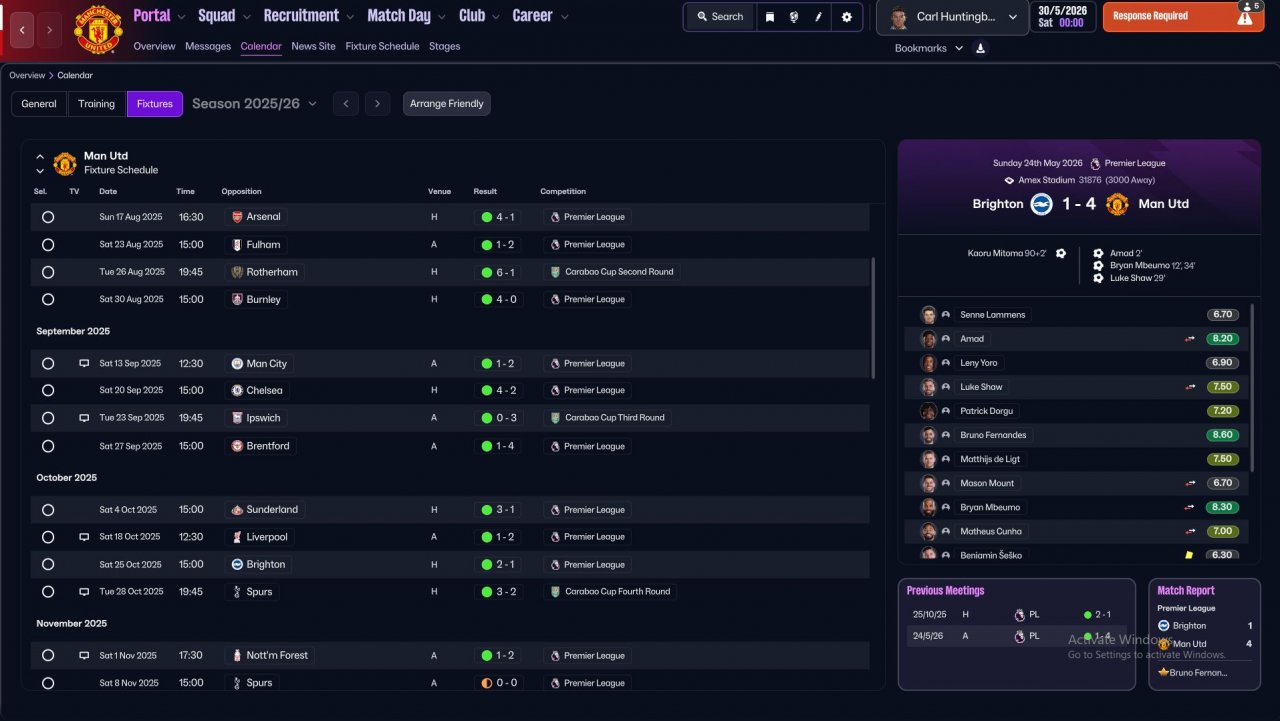Open the Fixture Schedule sub-menu
Image resolution: width=1280 pixels, height=721 pixels.
[383, 46]
